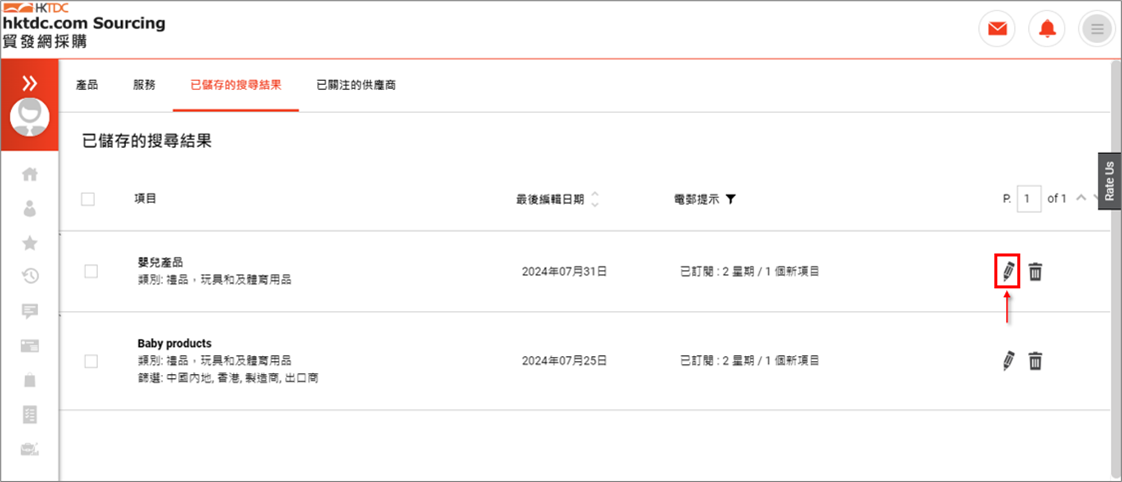The height and width of the screenshot is (482, 1122).
Task: Open favorites star in sidebar
Action: [30, 242]
